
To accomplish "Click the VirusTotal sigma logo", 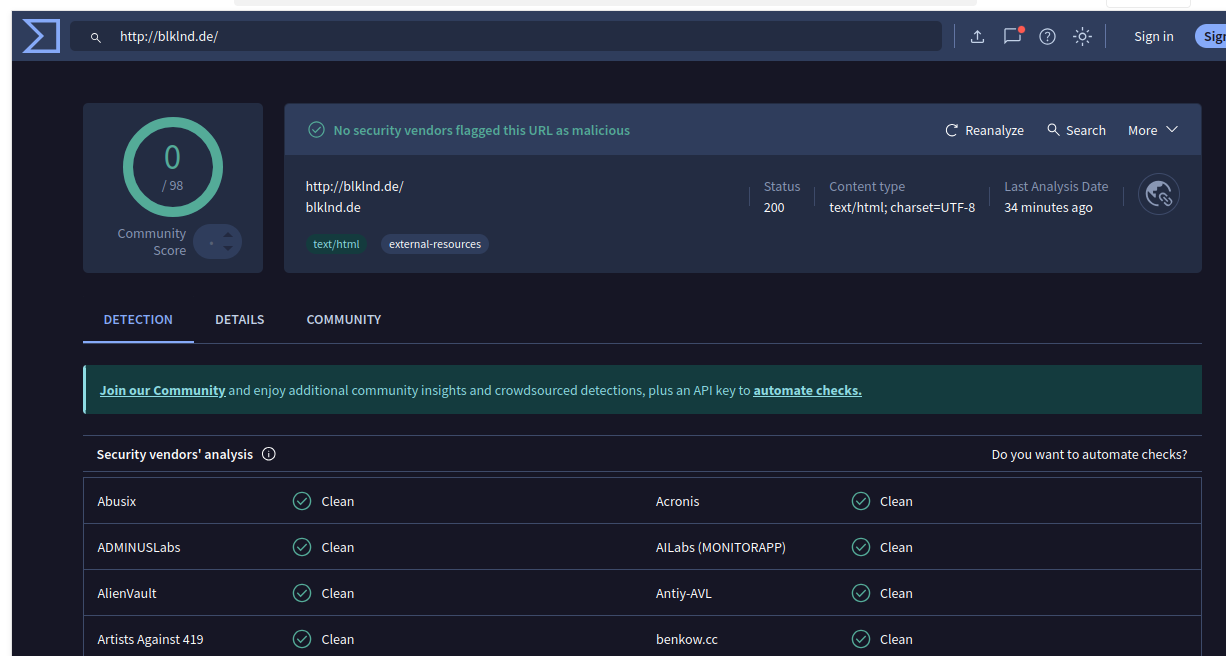I will (41, 36).
